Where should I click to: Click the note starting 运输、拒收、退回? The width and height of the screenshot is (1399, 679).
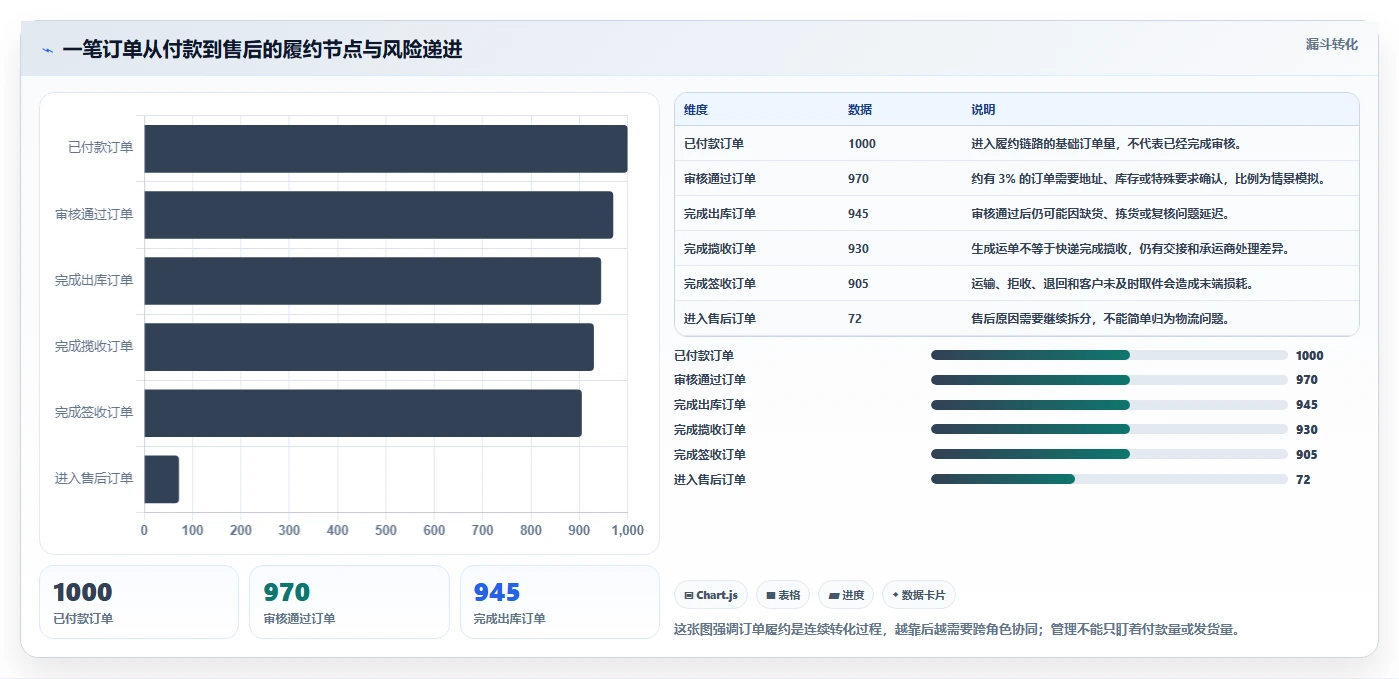(1113, 284)
